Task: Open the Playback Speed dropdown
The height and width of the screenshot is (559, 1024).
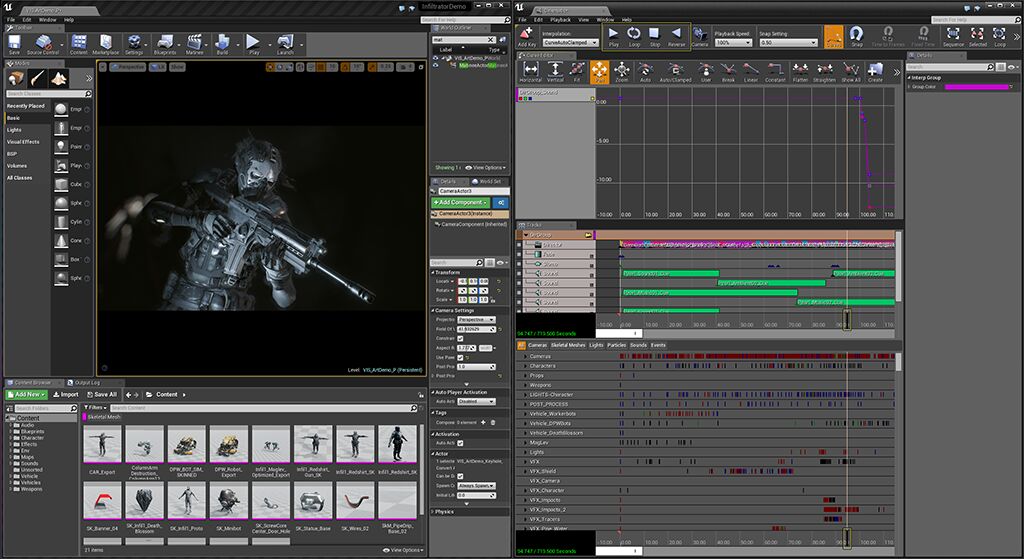Action: [x=735, y=43]
